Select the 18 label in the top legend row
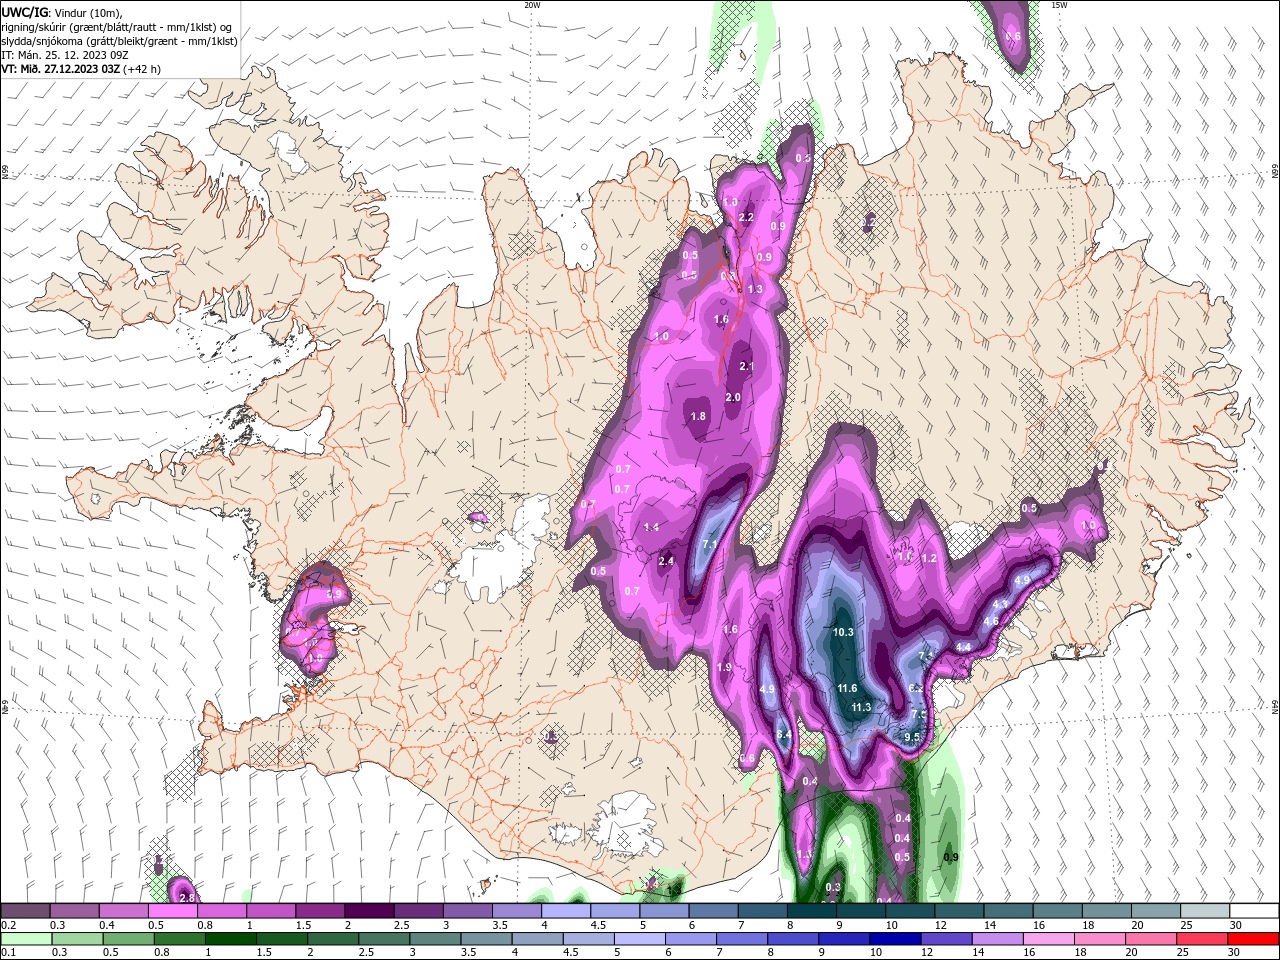Image resolution: width=1280 pixels, height=960 pixels. 1087,925
